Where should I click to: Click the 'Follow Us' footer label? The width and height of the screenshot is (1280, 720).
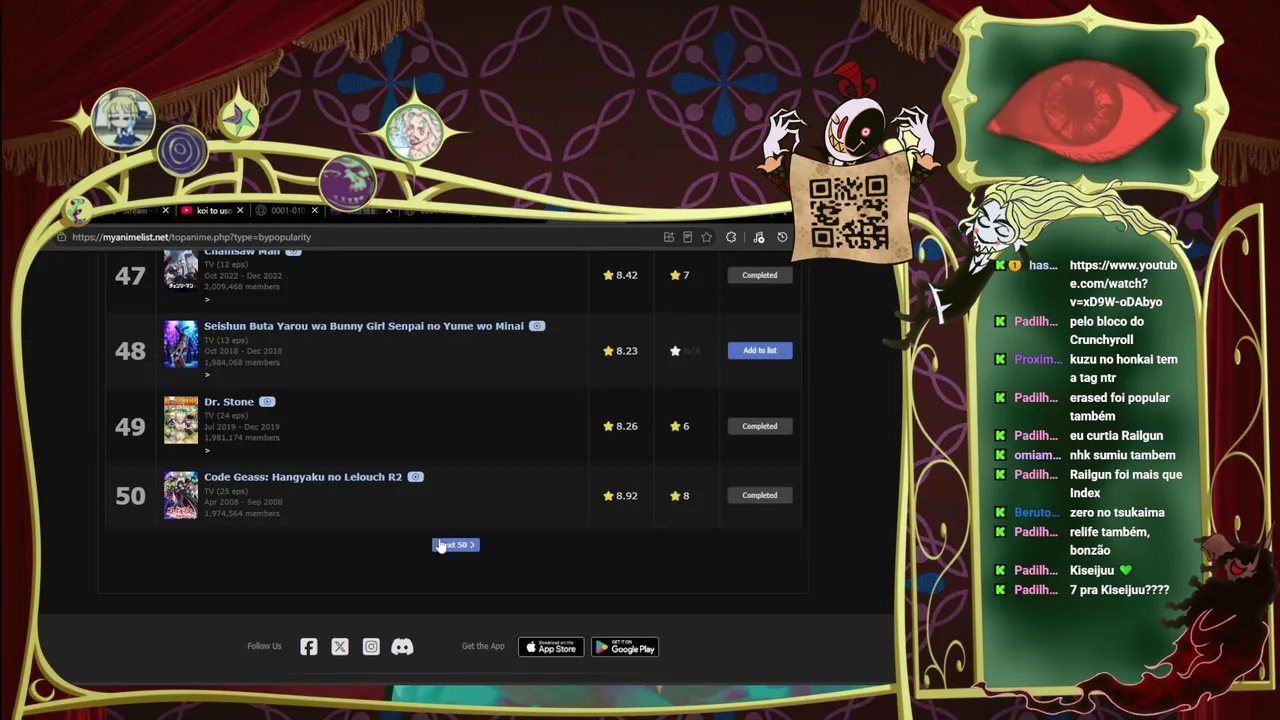(264, 647)
